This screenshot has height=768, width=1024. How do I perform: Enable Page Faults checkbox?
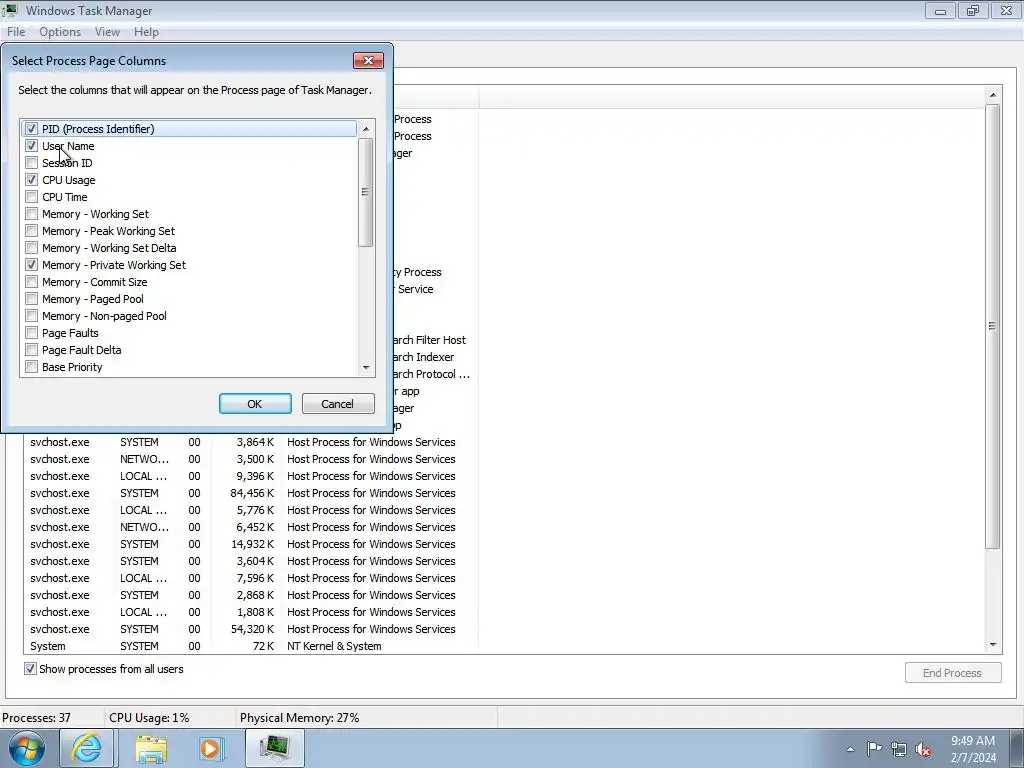click(31, 332)
